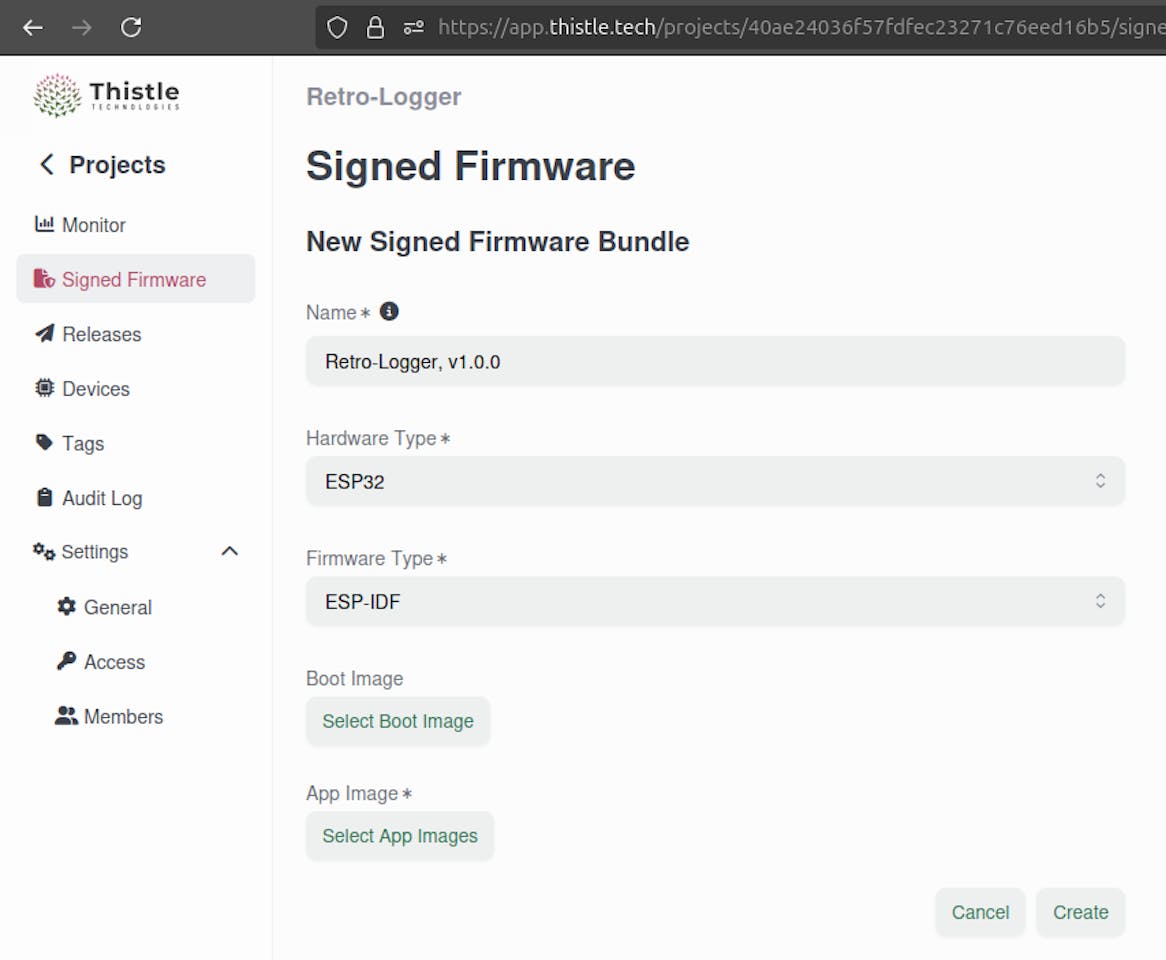Click the browser back arrow
Screen dimensions: 1166x960
coord(33,27)
